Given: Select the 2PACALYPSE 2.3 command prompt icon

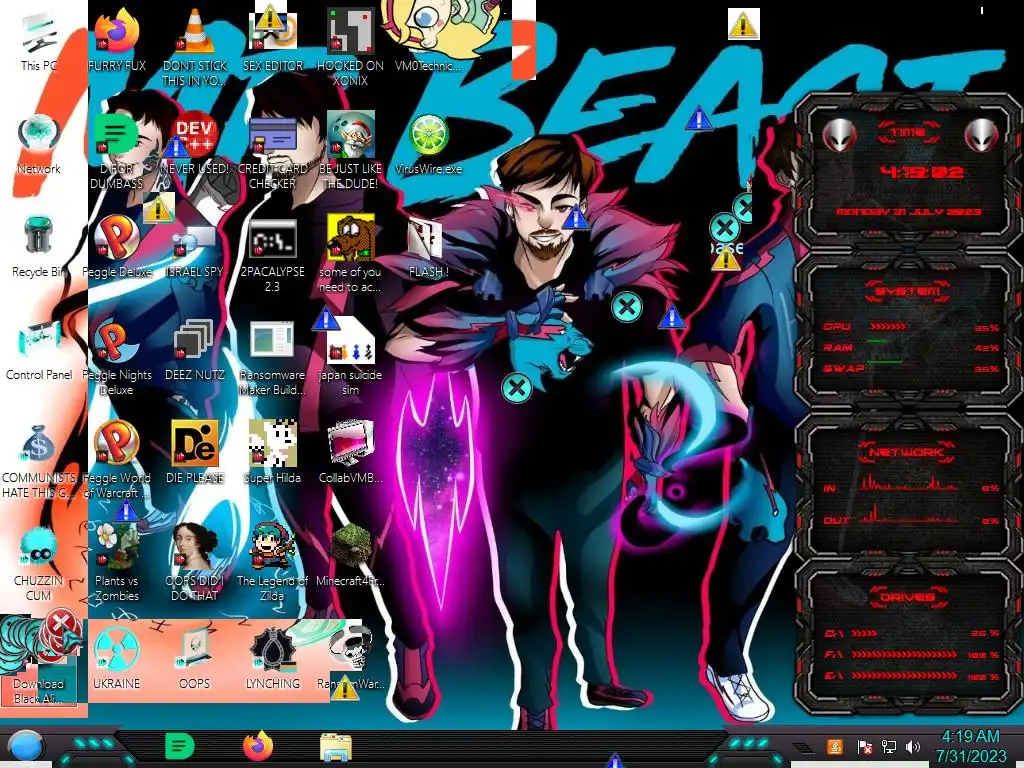Looking at the screenshot, I should point(273,255).
